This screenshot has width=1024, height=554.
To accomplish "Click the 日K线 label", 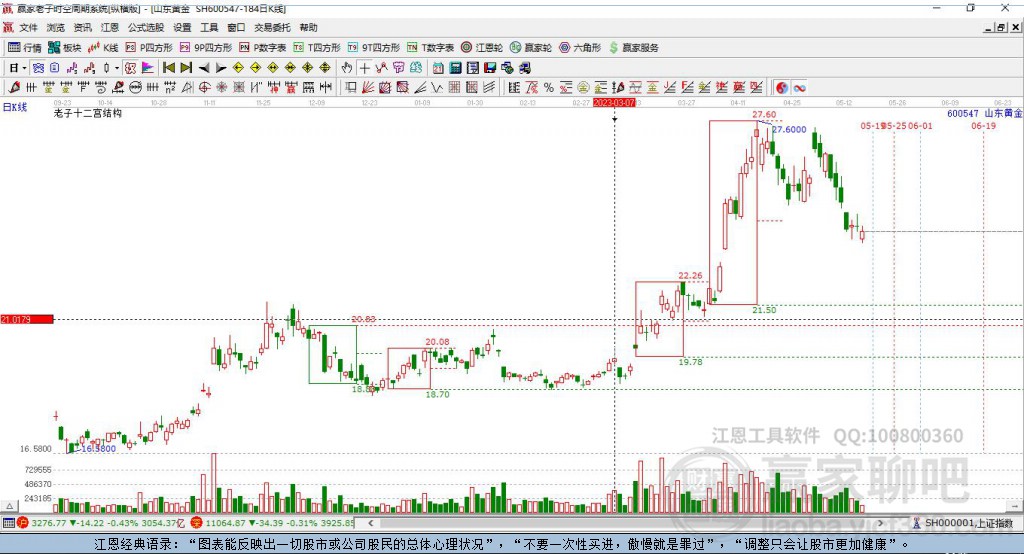I will [x=15, y=107].
